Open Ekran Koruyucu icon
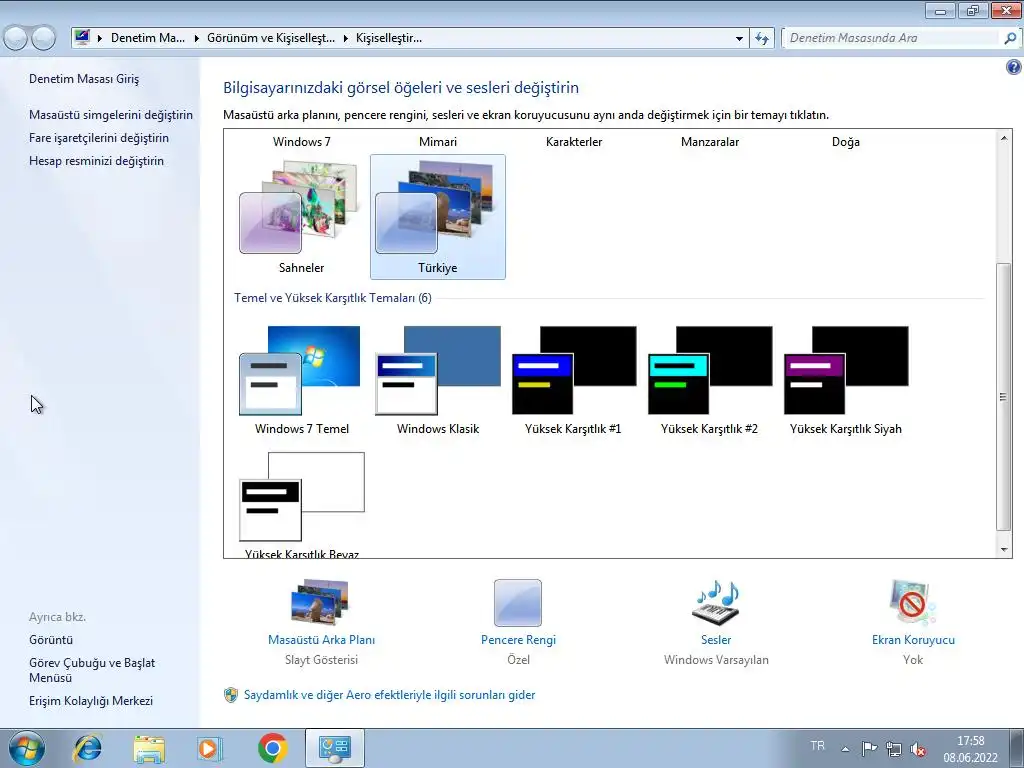Image resolution: width=1024 pixels, height=768 pixels. click(x=912, y=603)
